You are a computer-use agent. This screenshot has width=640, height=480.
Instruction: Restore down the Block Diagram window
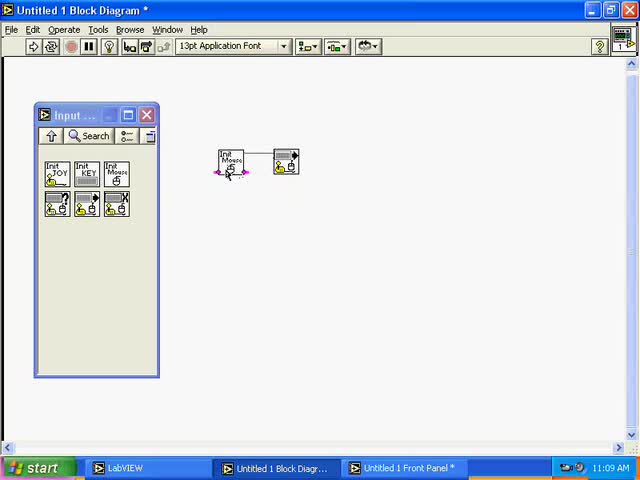click(x=611, y=11)
